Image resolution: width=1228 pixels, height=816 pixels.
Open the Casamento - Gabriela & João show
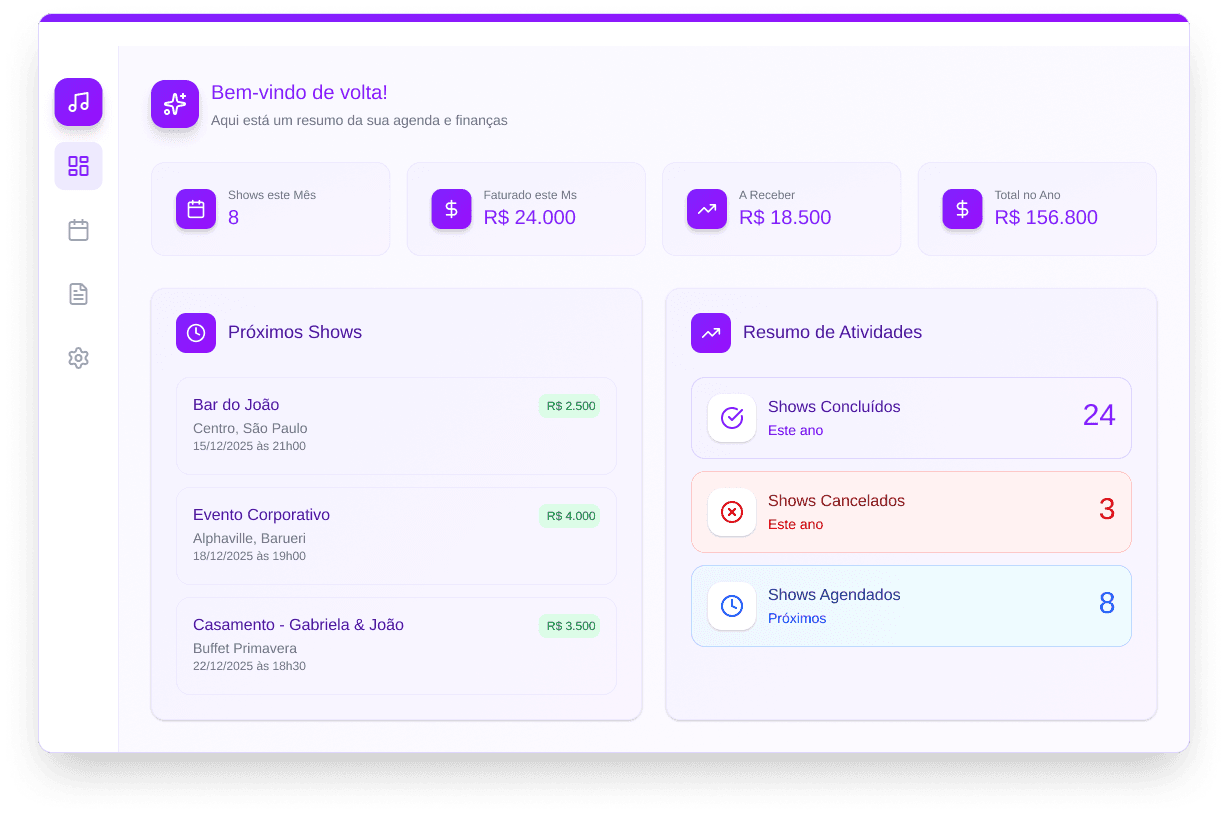[396, 645]
